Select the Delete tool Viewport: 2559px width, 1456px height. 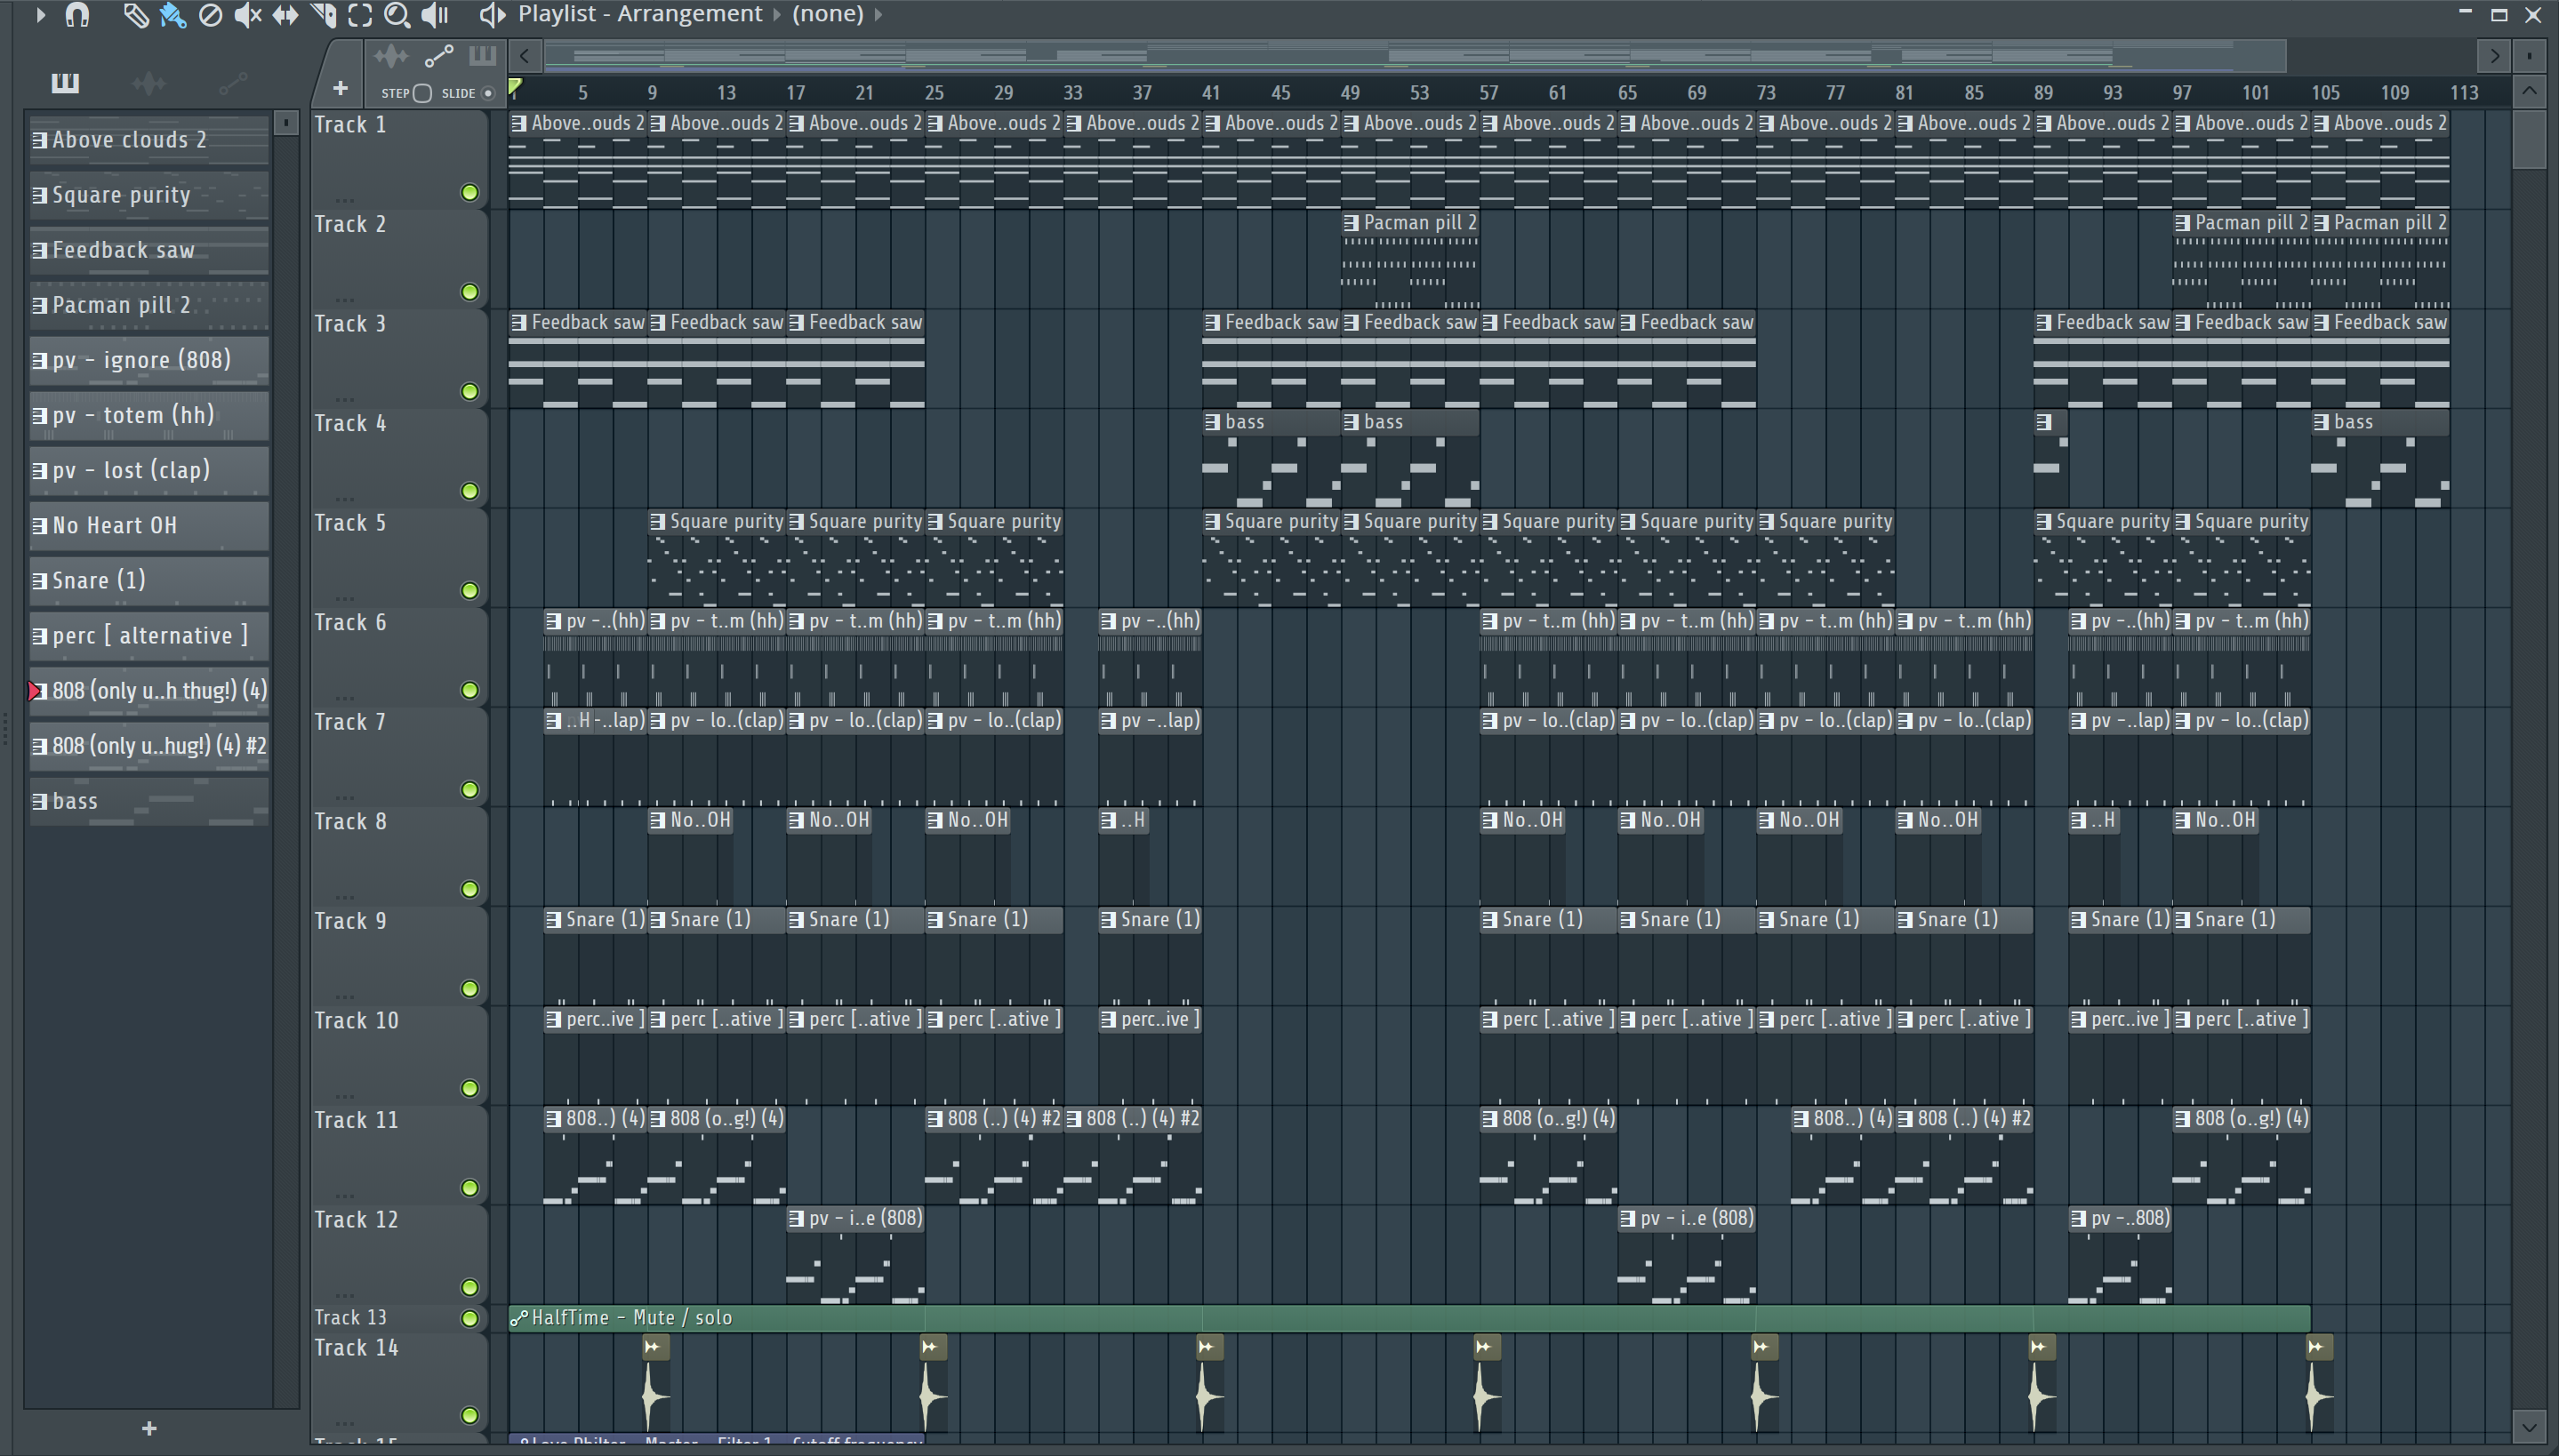(210, 14)
